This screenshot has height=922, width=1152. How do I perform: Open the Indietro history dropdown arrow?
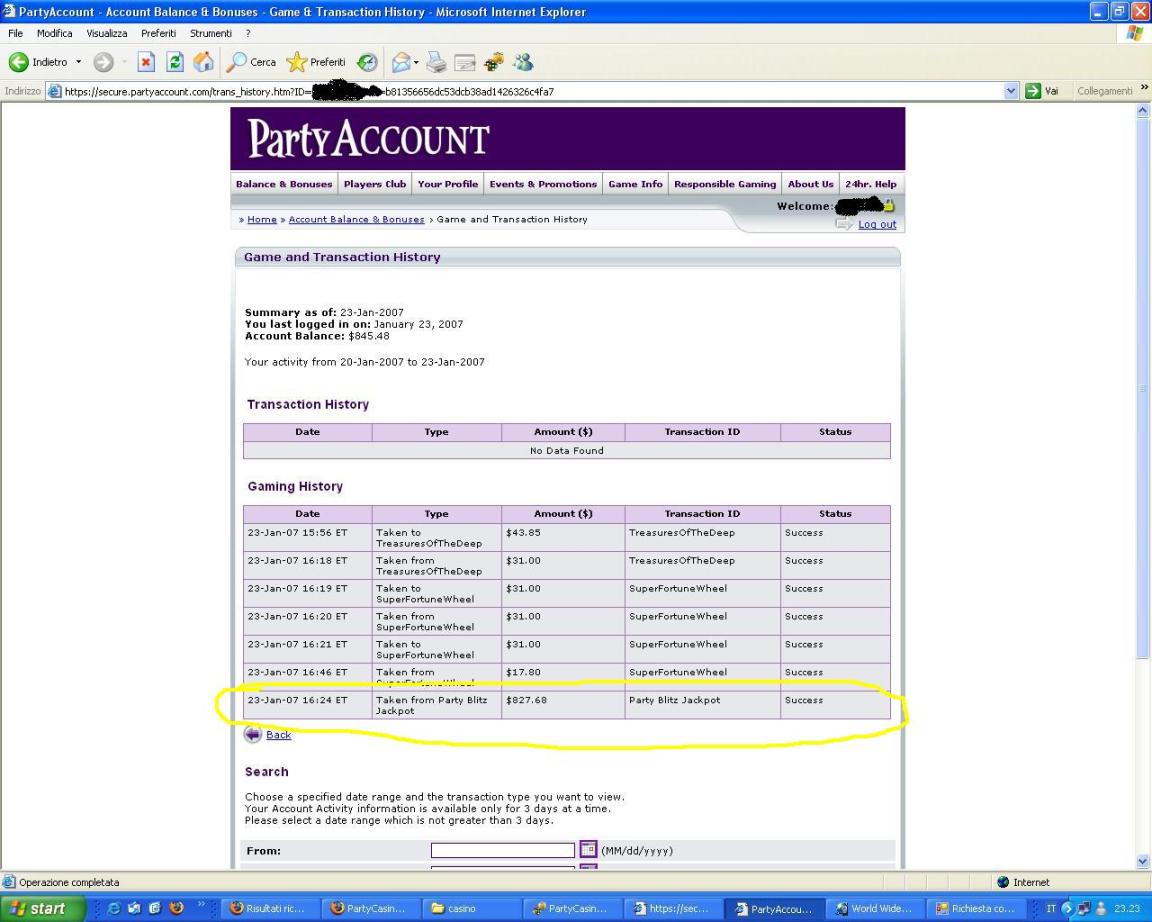79,62
